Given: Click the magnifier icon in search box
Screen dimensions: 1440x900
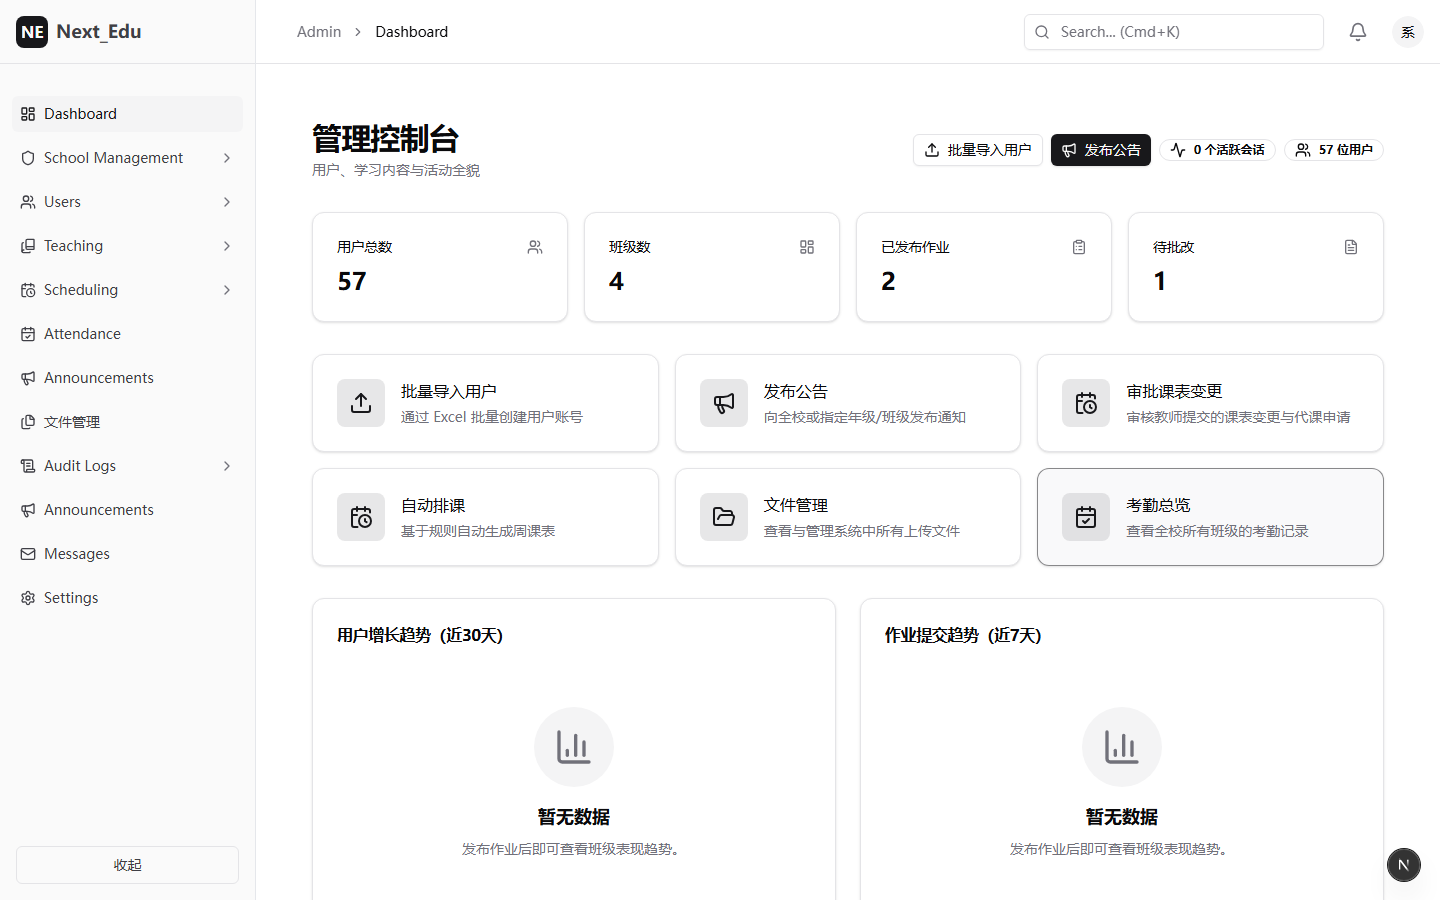Looking at the screenshot, I should 1042,32.
